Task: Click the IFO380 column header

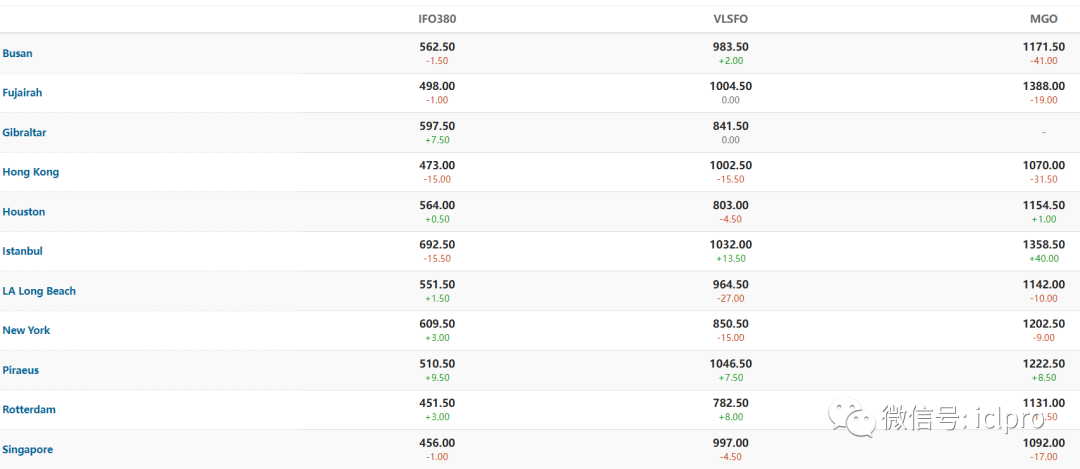Action: [437, 19]
